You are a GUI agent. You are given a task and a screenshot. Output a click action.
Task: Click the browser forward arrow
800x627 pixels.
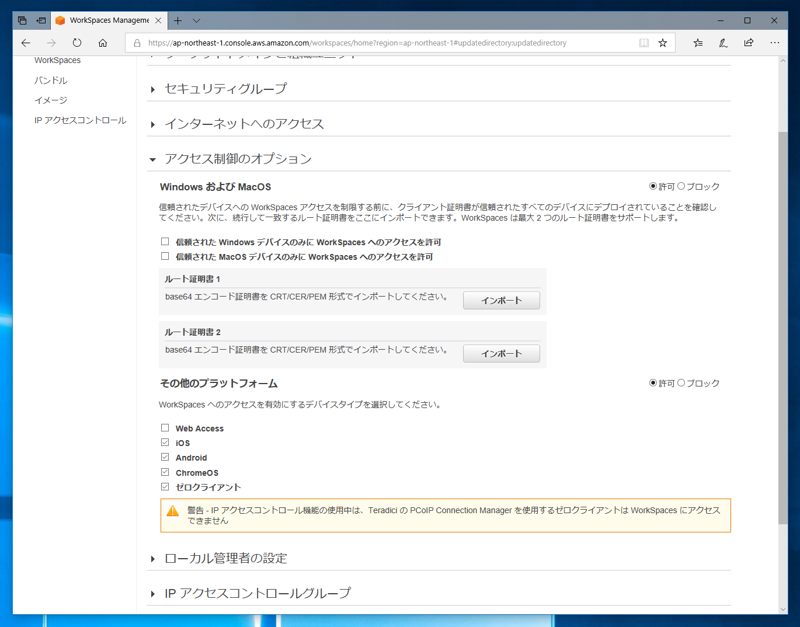(x=51, y=43)
